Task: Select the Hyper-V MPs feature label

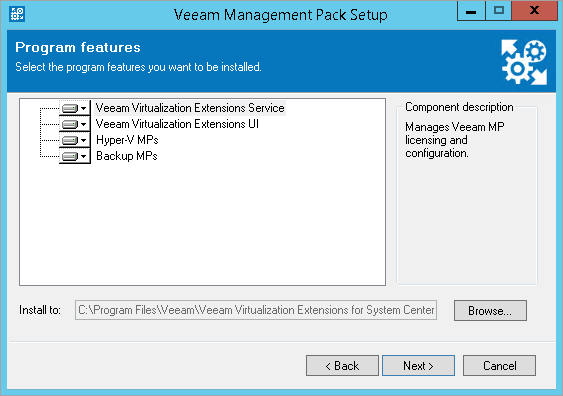Action: 127,140
